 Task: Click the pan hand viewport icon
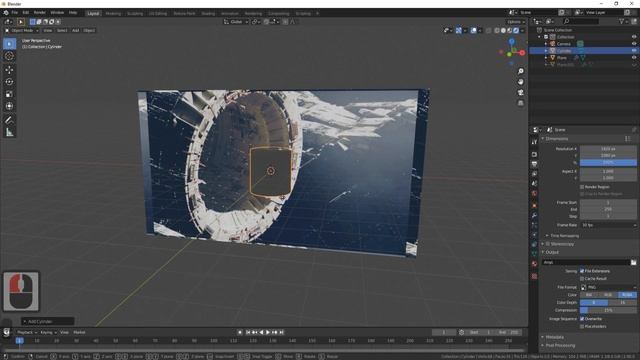coord(521,82)
